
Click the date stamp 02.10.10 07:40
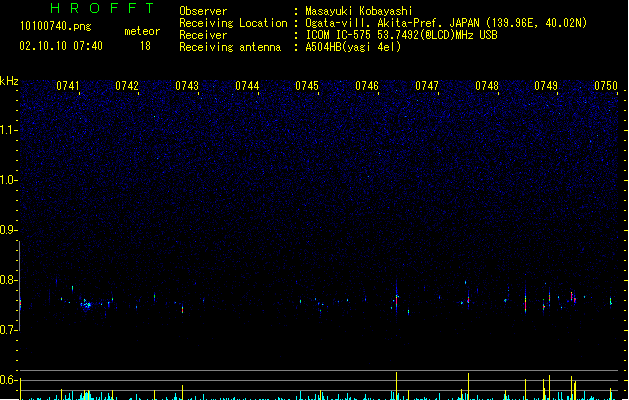61,46
